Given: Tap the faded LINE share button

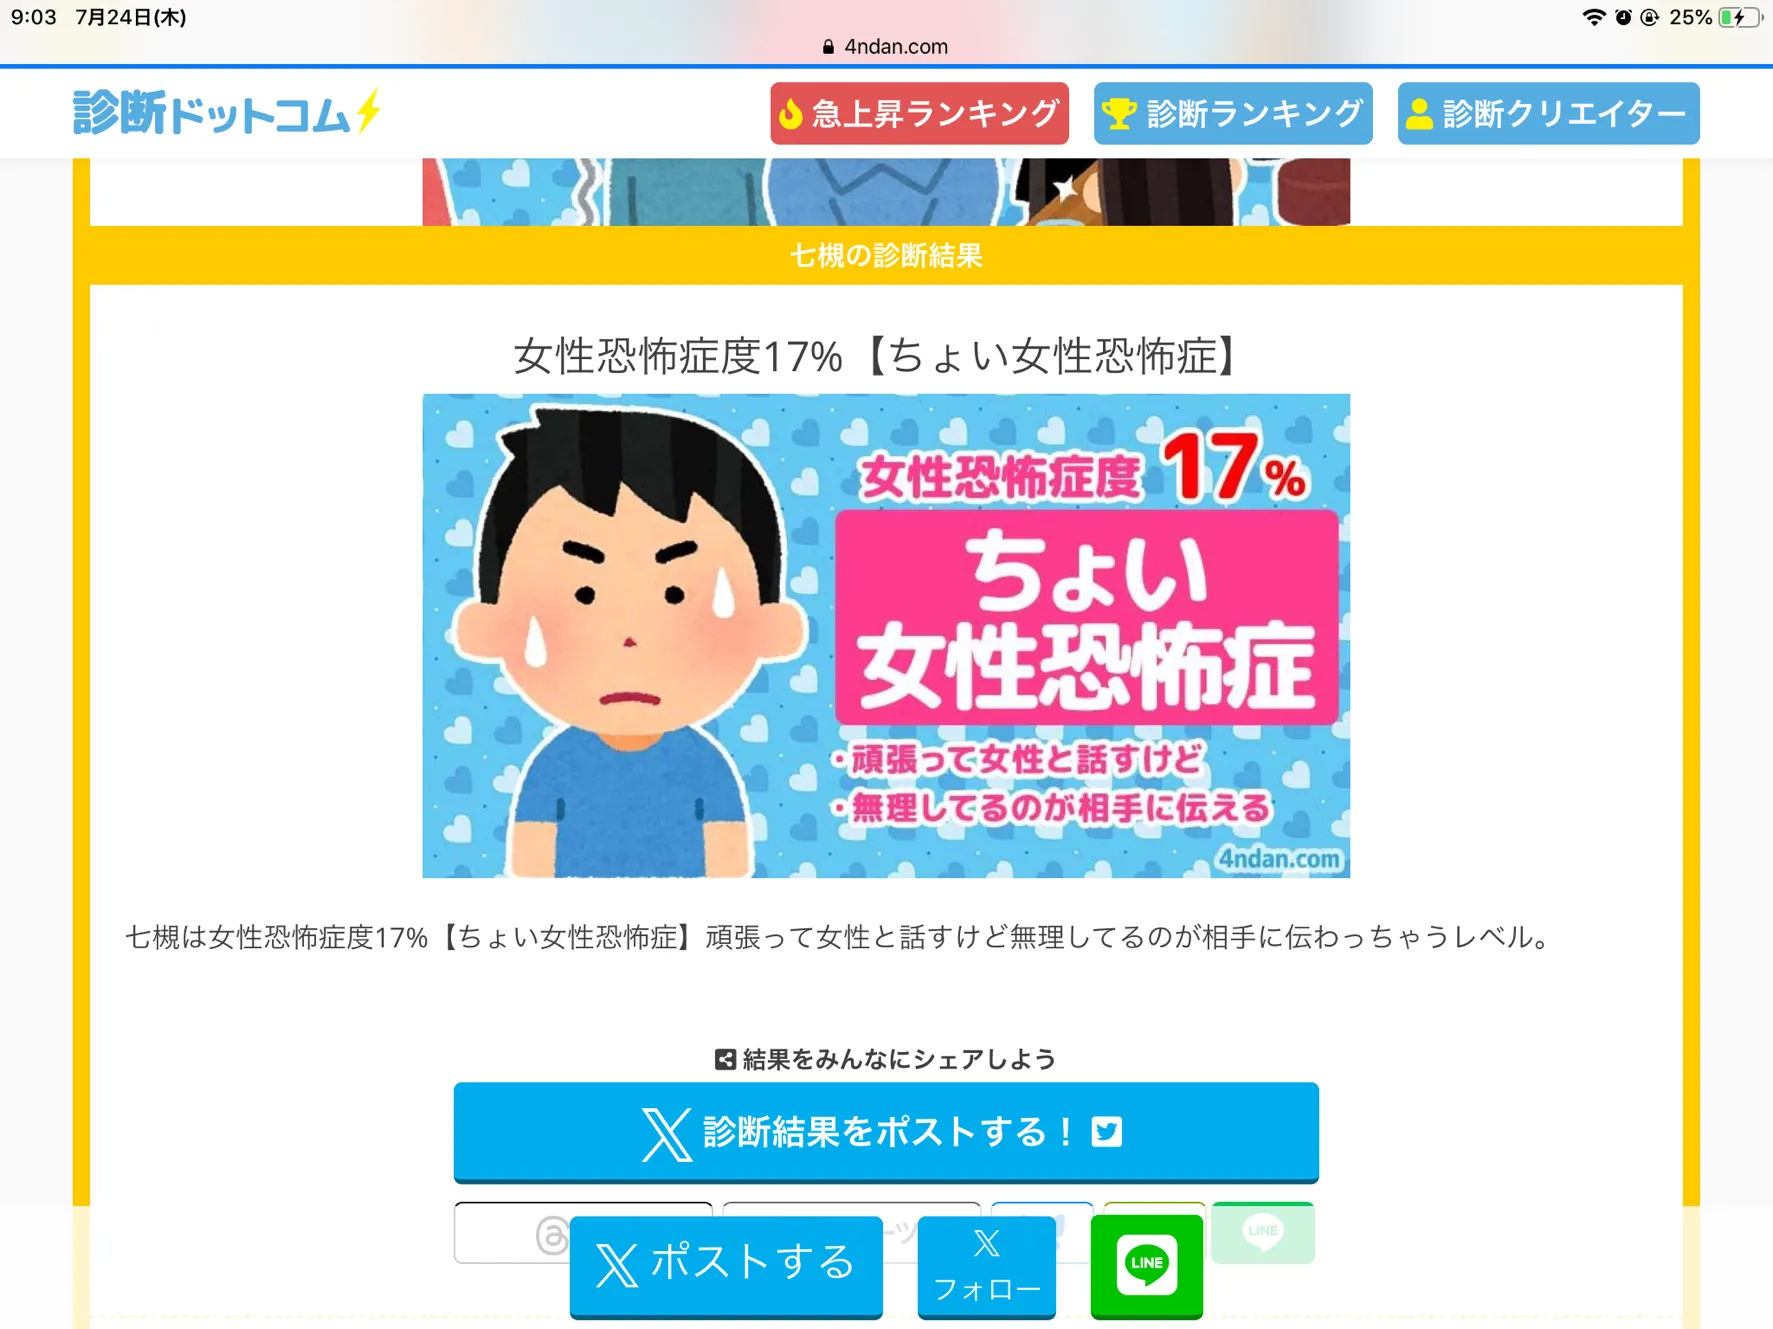Looking at the screenshot, I should (1263, 1232).
